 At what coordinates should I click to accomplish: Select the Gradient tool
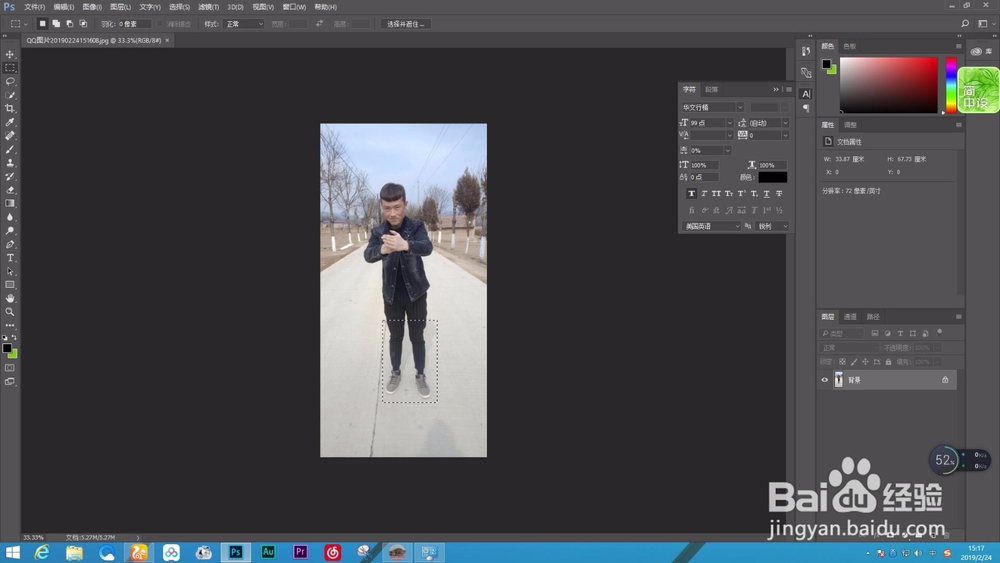click(10, 203)
